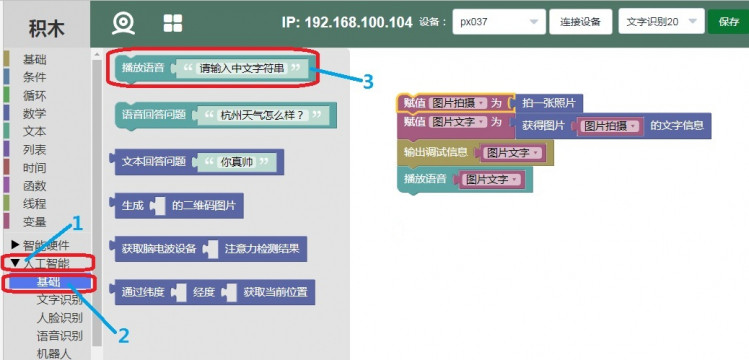Click the 基础 category khaki color swatch
The image size is (749, 360).
[x=6, y=59]
